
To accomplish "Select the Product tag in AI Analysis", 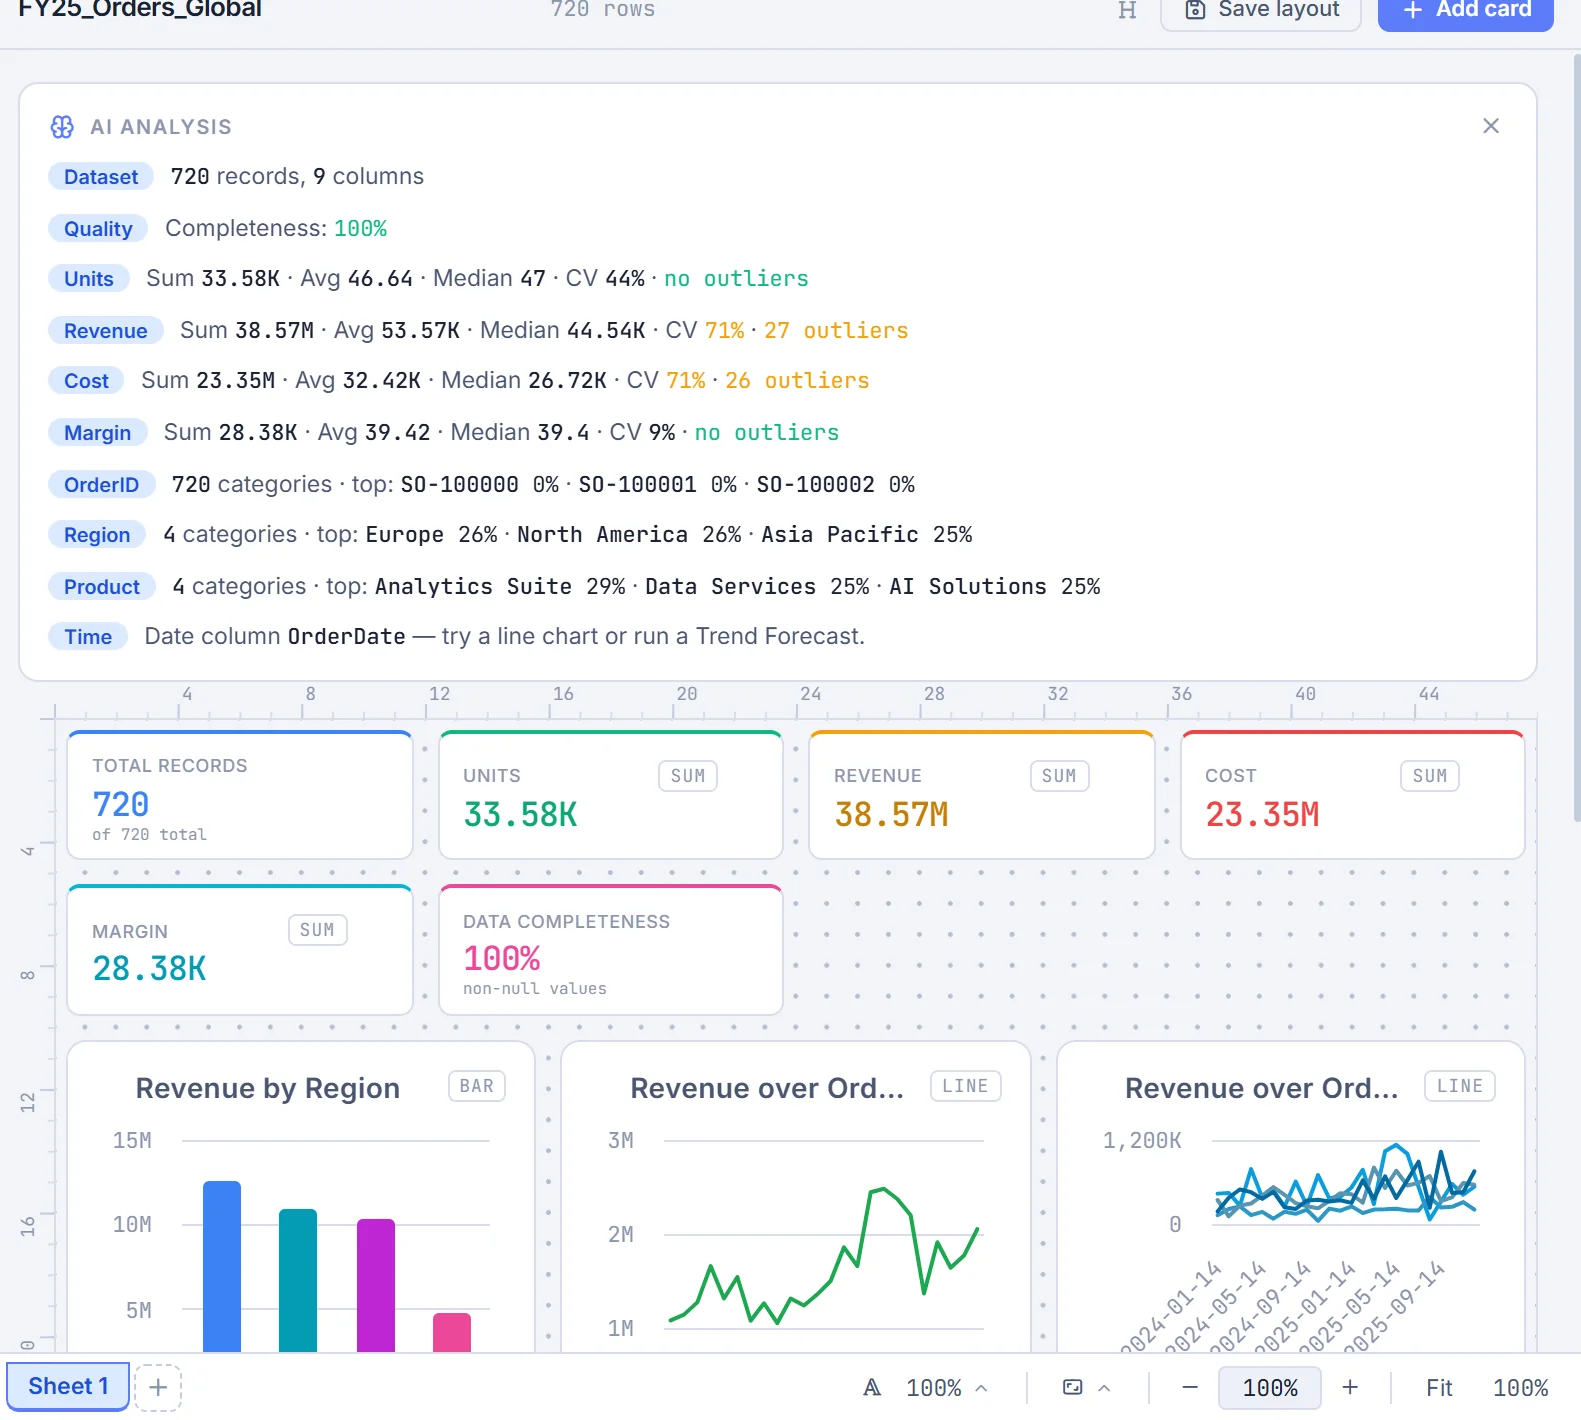I will click(x=101, y=587).
